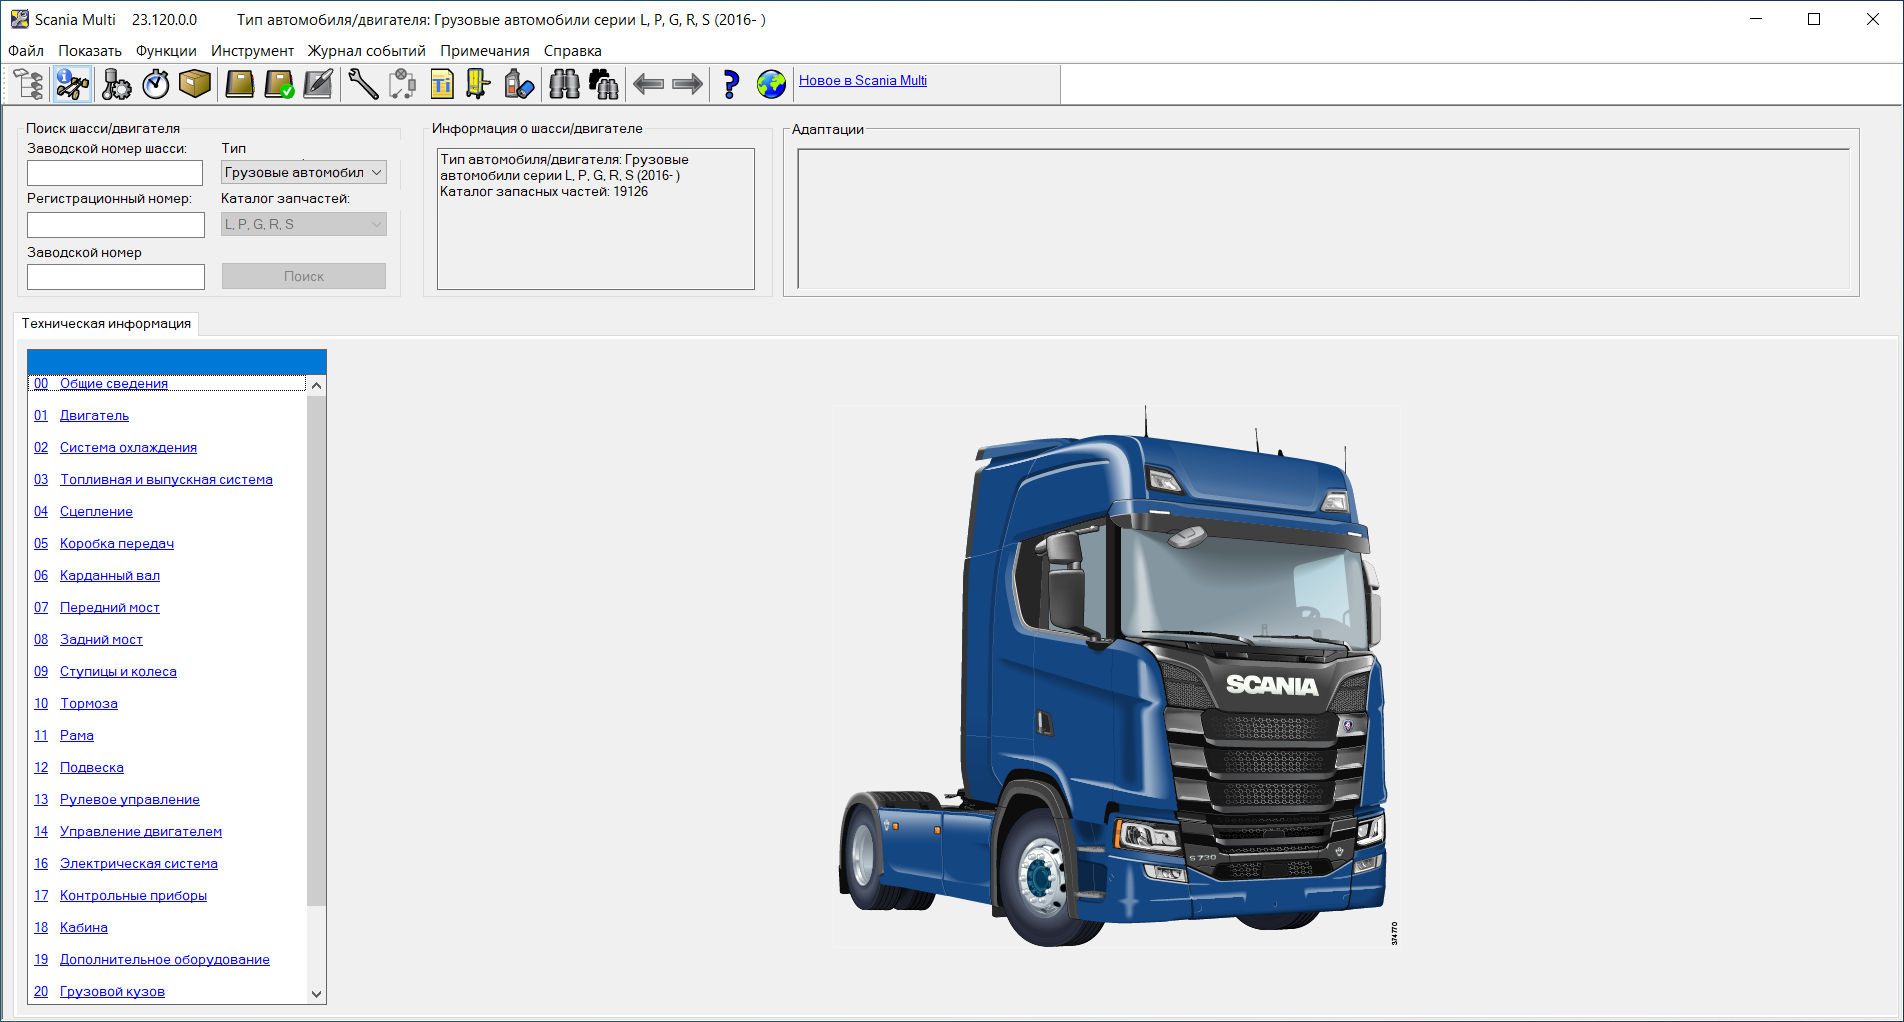Click the wrench tool icon
This screenshot has width=1904, height=1022.
[x=363, y=84]
